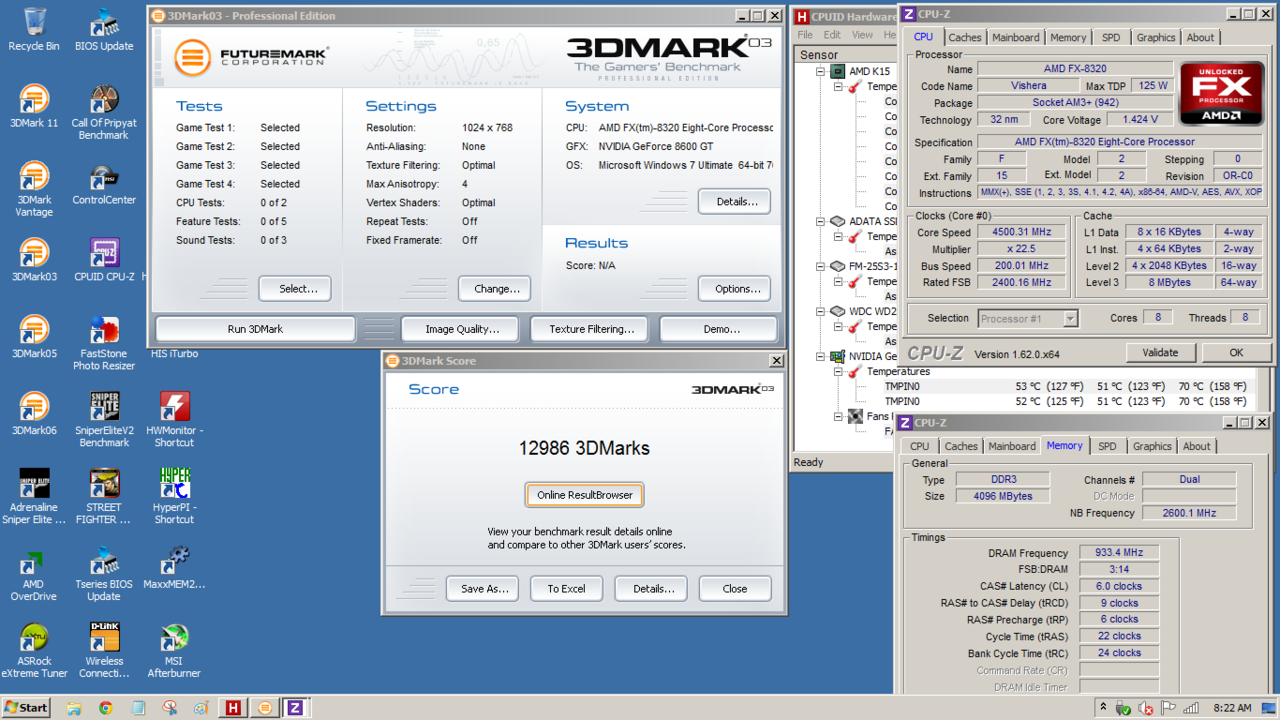Collapse the ADATA SSD node in HWMonitor
The image size is (1280, 720).
click(x=821, y=222)
